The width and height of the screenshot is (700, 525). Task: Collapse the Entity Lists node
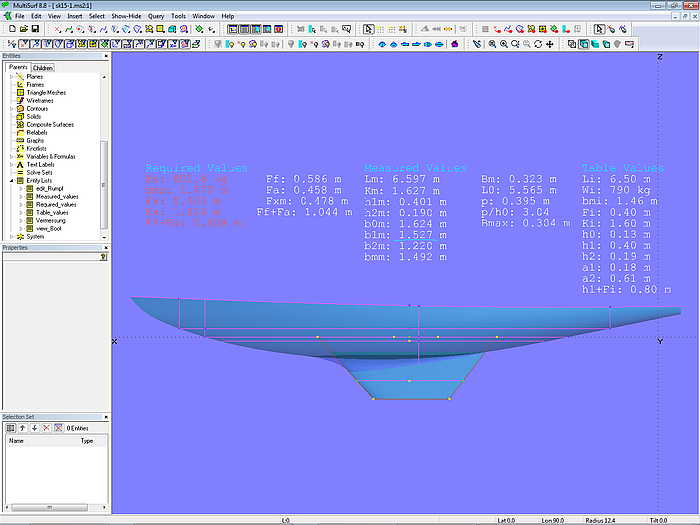click(11, 181)
